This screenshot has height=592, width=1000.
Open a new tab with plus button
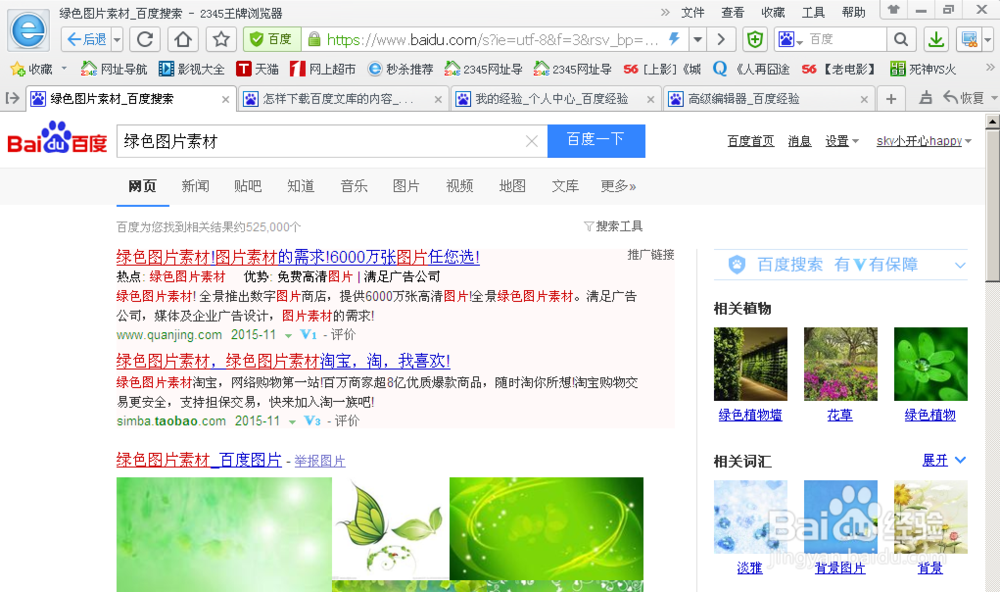pyautogui.click(x=891, y=99)
